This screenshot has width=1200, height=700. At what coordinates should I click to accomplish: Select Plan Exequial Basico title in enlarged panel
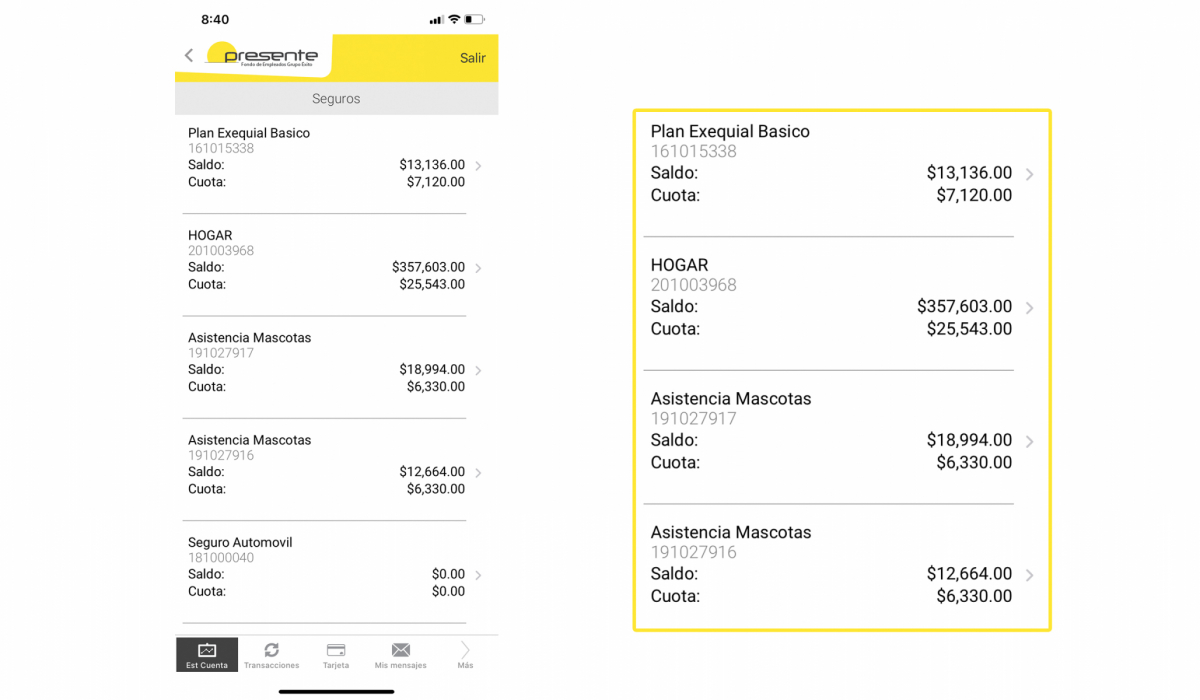(730, 132)
